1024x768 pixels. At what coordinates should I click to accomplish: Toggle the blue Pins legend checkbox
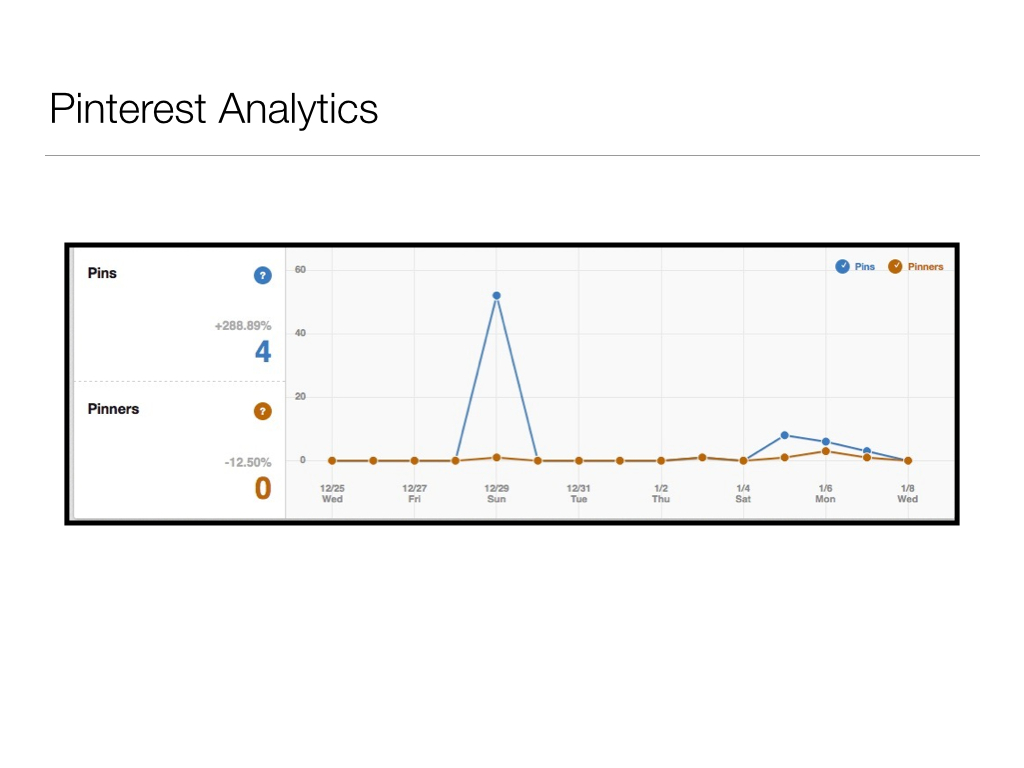(843, 266)
